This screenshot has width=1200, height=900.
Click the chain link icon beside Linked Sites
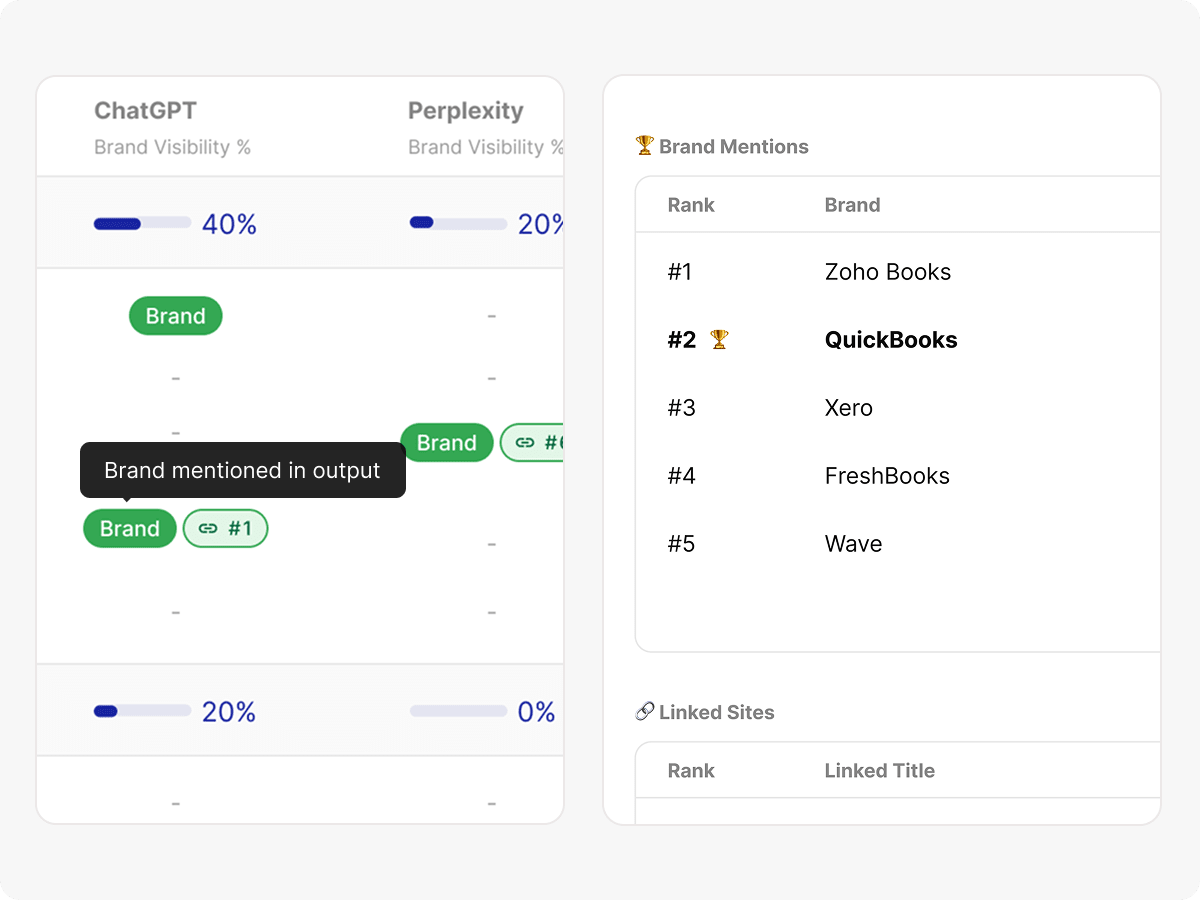644,712
